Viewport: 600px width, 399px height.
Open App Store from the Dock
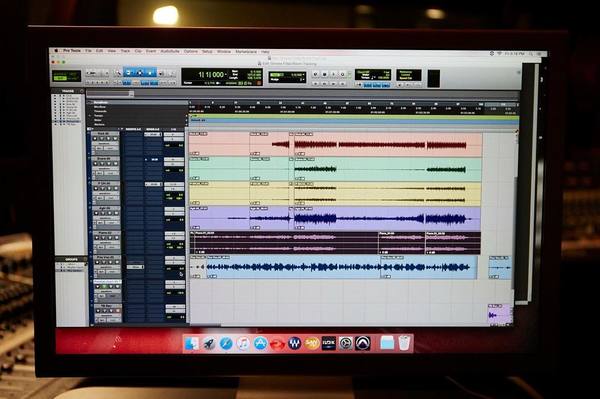tap(260, 343)
